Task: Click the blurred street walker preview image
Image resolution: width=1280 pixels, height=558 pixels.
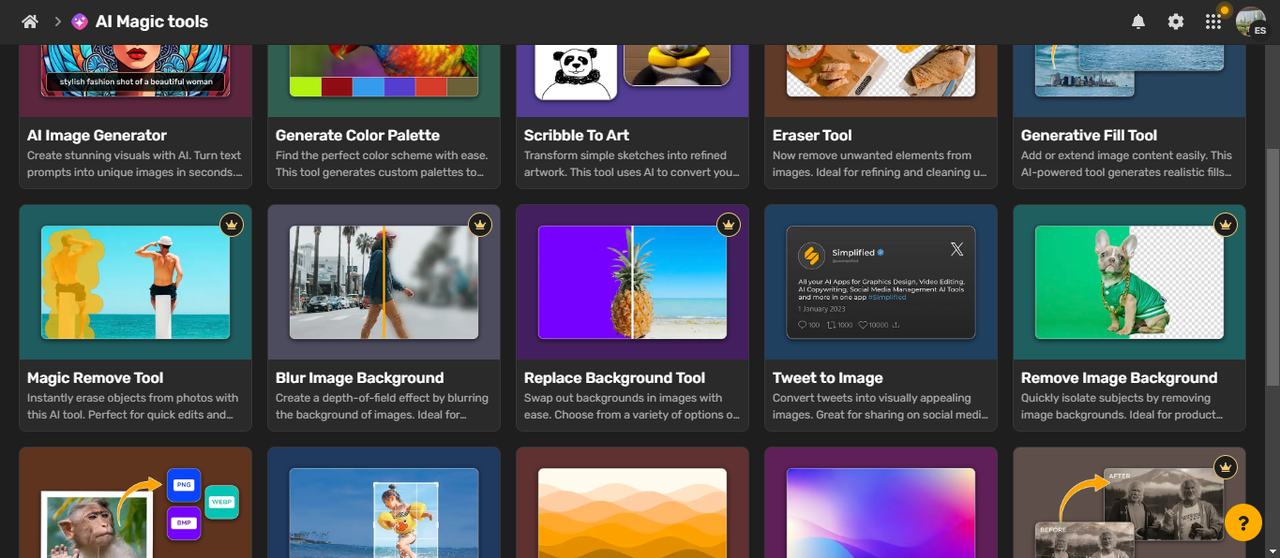Action: pos(384,282)
